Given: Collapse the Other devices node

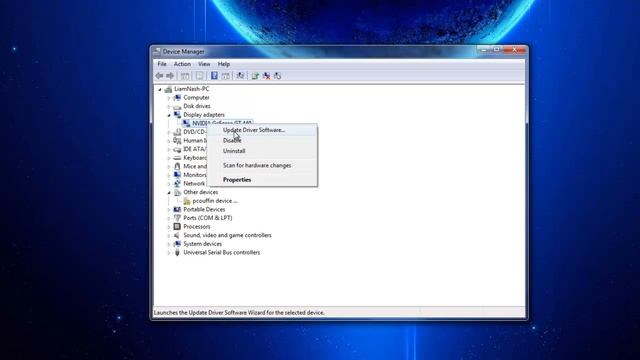Looking at the screenshot, I should (x=169, y=192).
